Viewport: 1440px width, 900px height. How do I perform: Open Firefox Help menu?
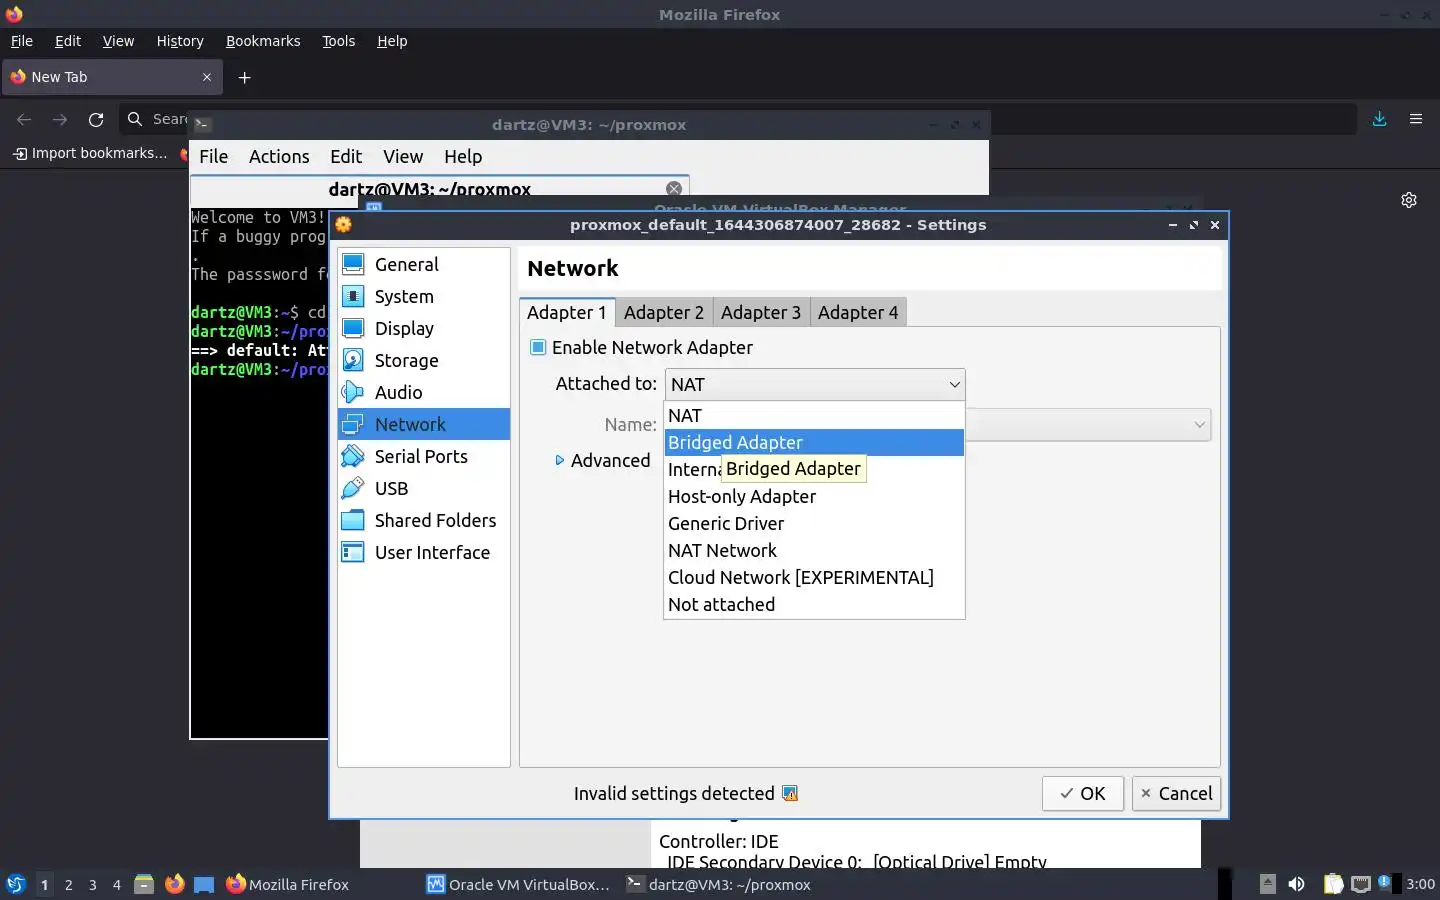click(x=392, y=41)
